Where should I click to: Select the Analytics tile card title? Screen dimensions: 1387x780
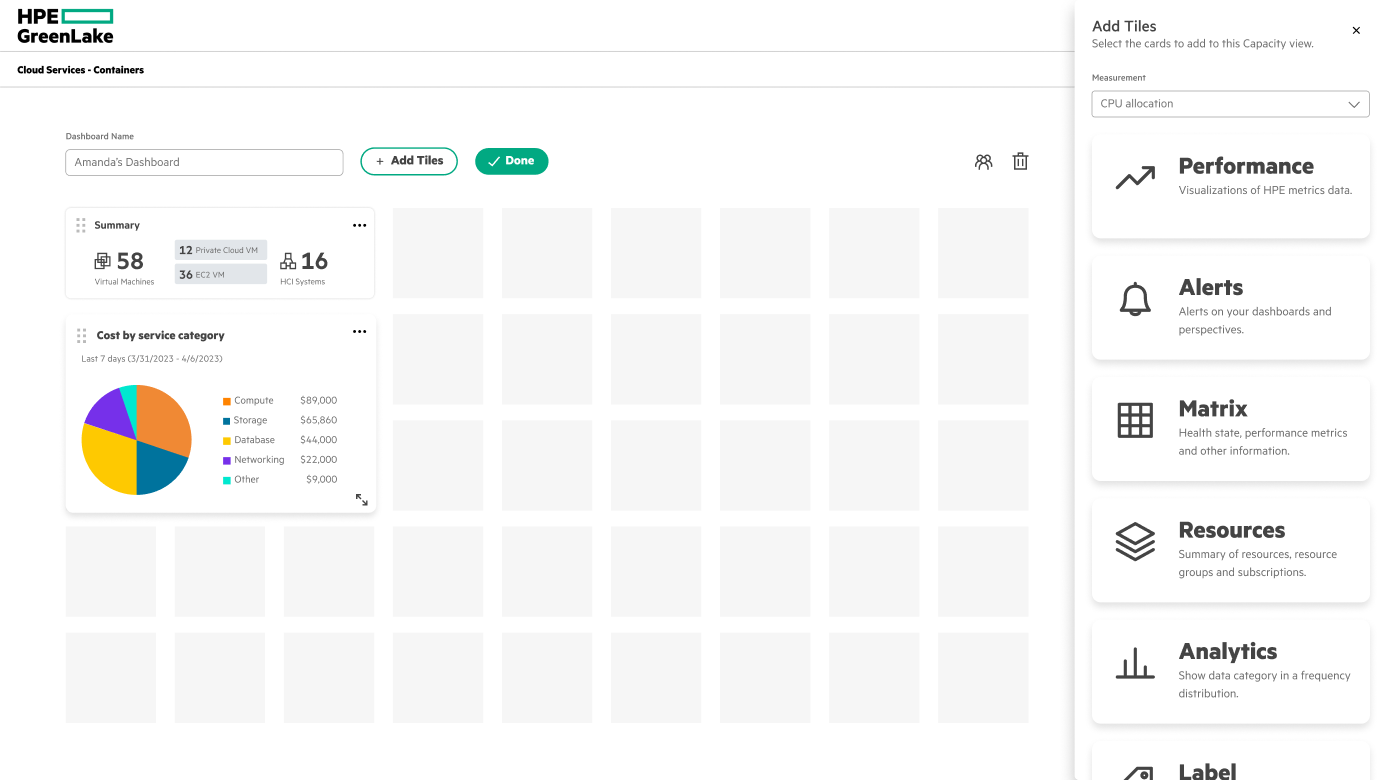1228,651
